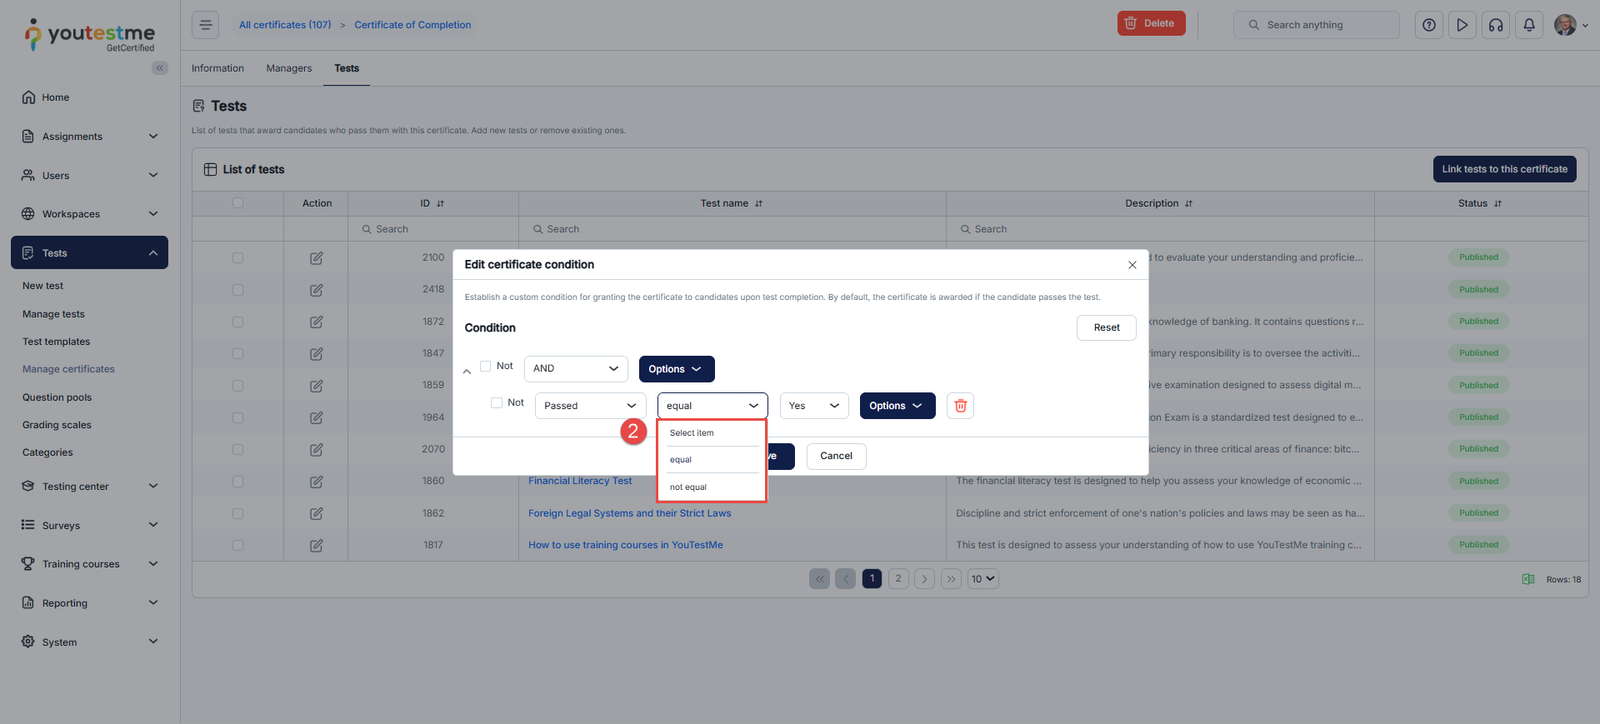Screen dimensions: 1600x724
Task: Open Question pools in the sidebar
Action: tap(57, 398)
